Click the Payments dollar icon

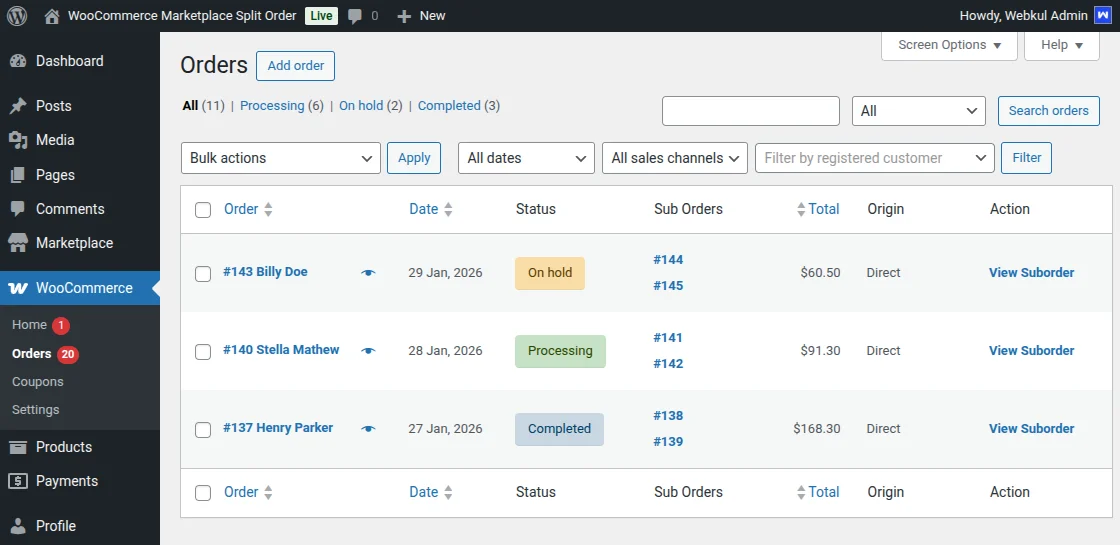click(18, 481)
